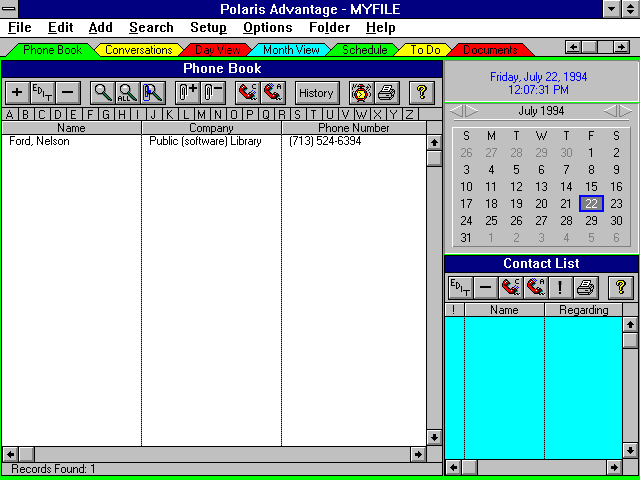Image resolution: width=640 pixels, height=480 pixels.
Task: Switch to the Month View tab
Action: [x=291, y=50]
